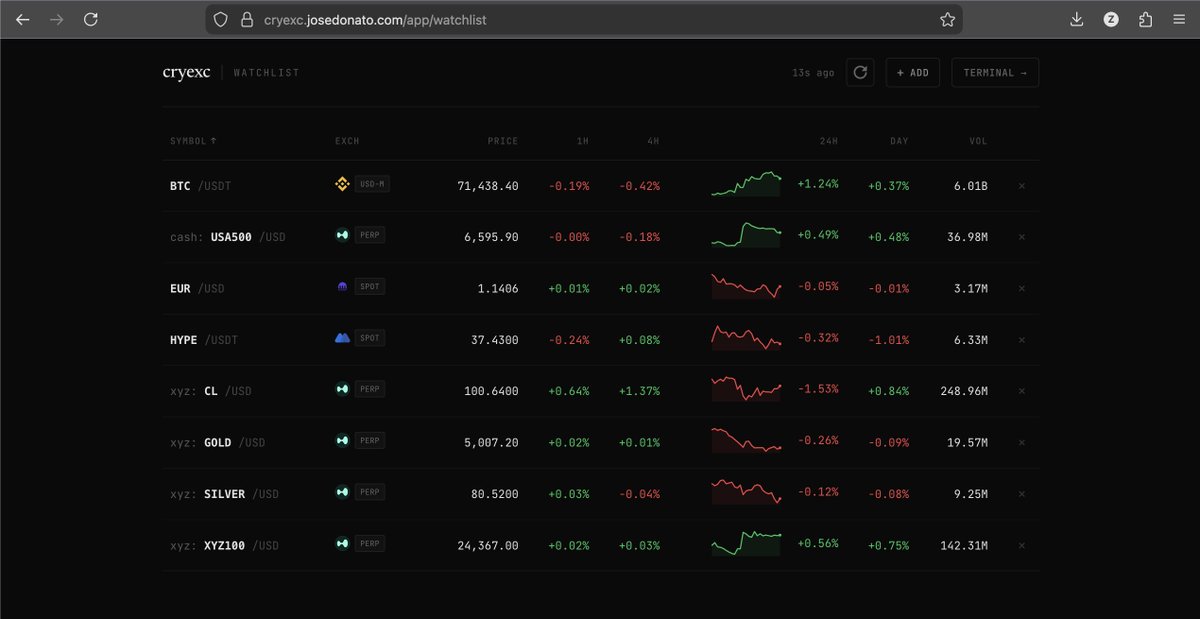
Task: Open the cash: USA500 /USD symbol
Action: (x=228, y=237)
